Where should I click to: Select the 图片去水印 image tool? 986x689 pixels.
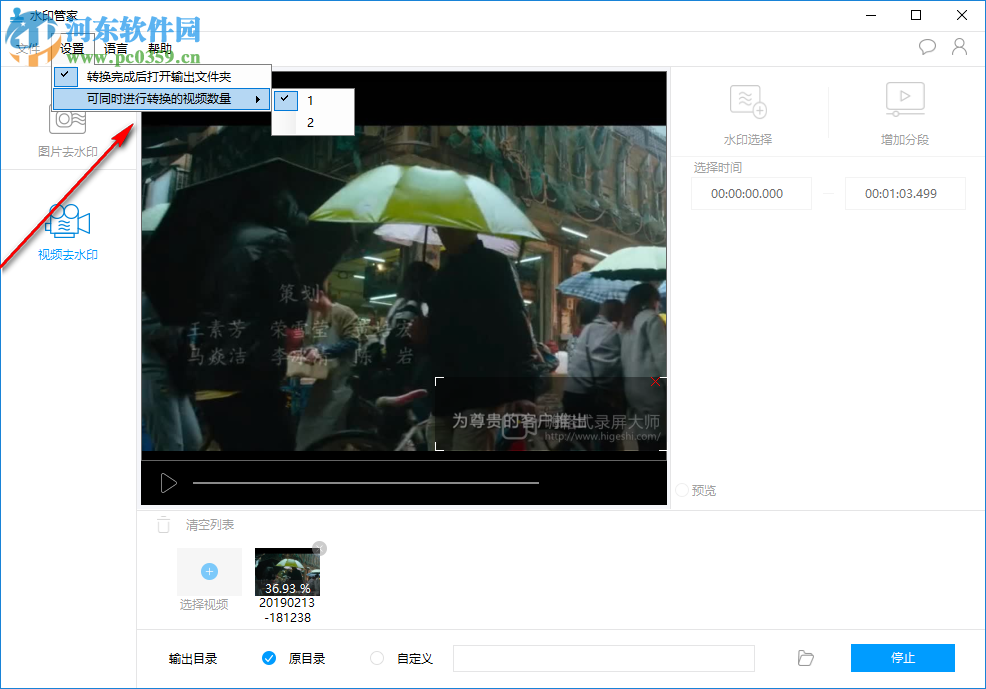pyautogui.click(x=67, y=131)
